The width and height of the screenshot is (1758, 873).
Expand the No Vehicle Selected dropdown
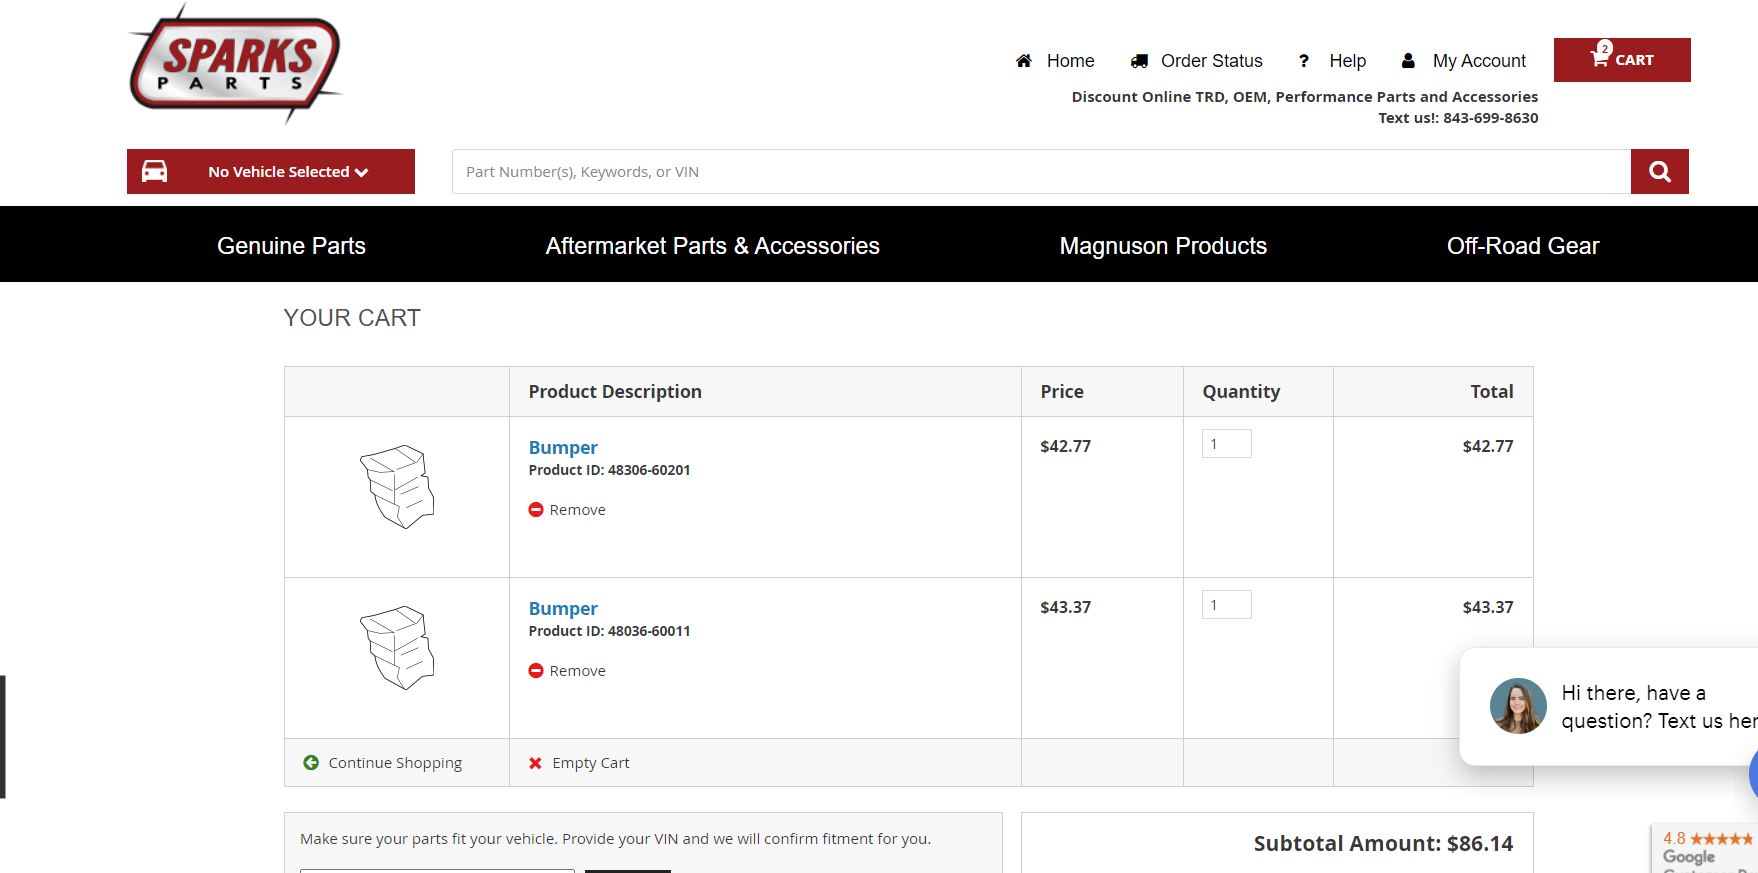pos(271,172)
